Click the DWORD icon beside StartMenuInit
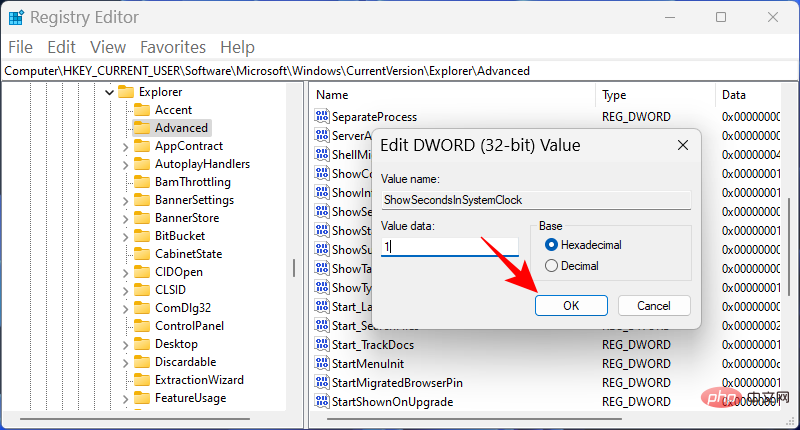 pyautogui.click(x=322, y=364)
